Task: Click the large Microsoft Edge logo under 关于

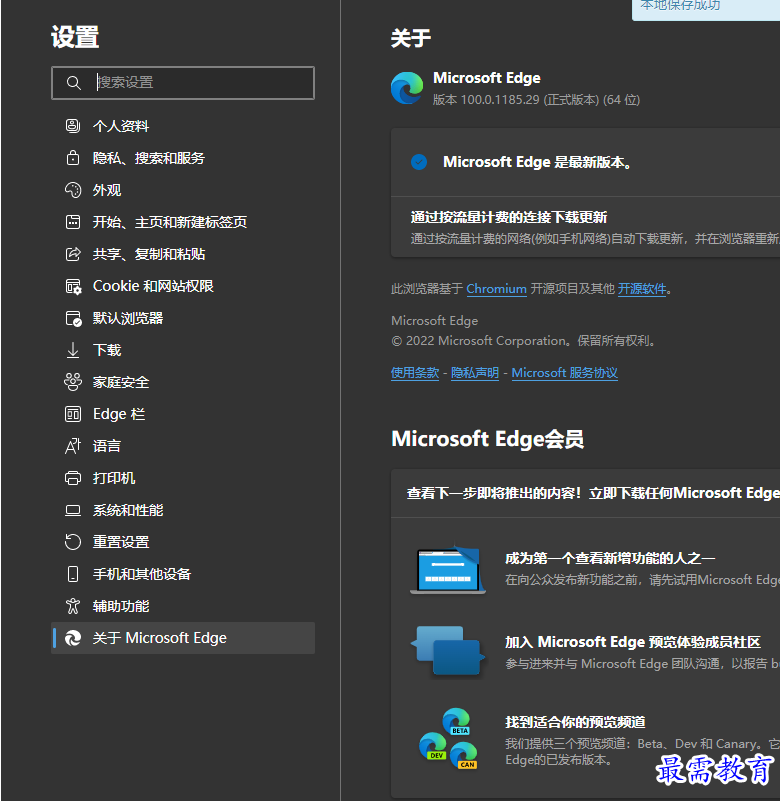Action: [407, 88]
